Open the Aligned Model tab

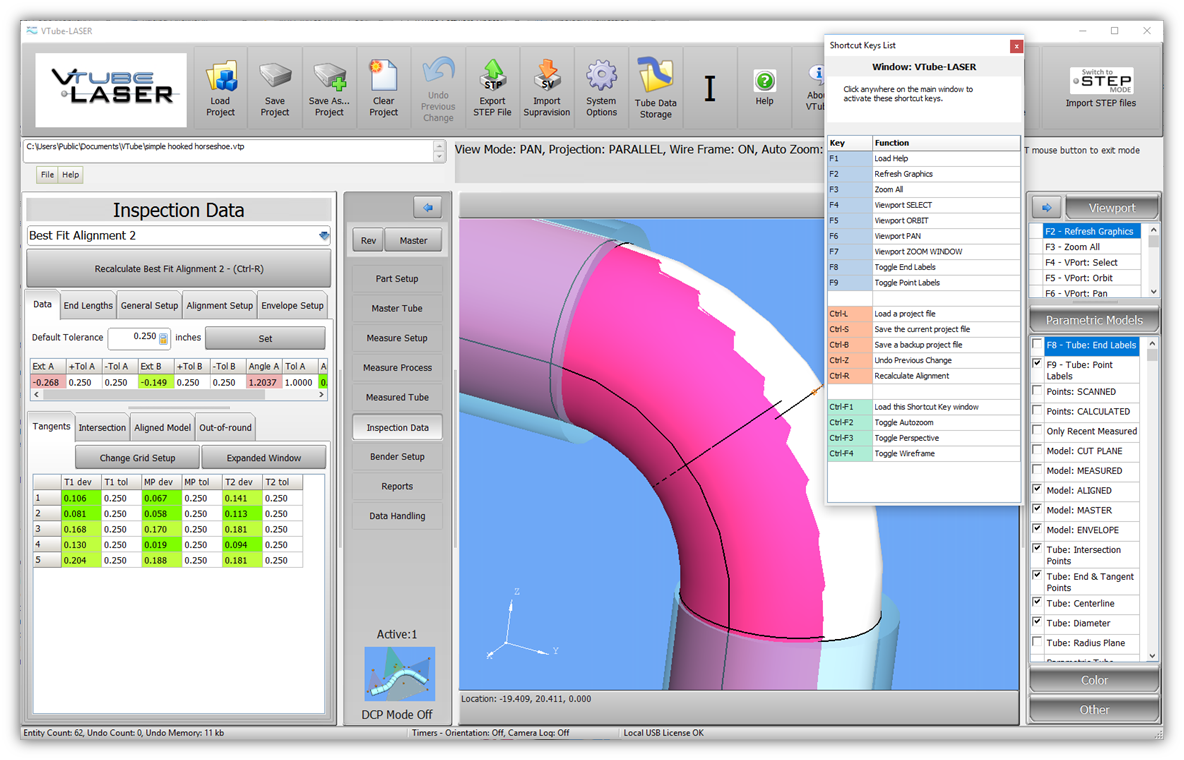(x=162, y=427)
